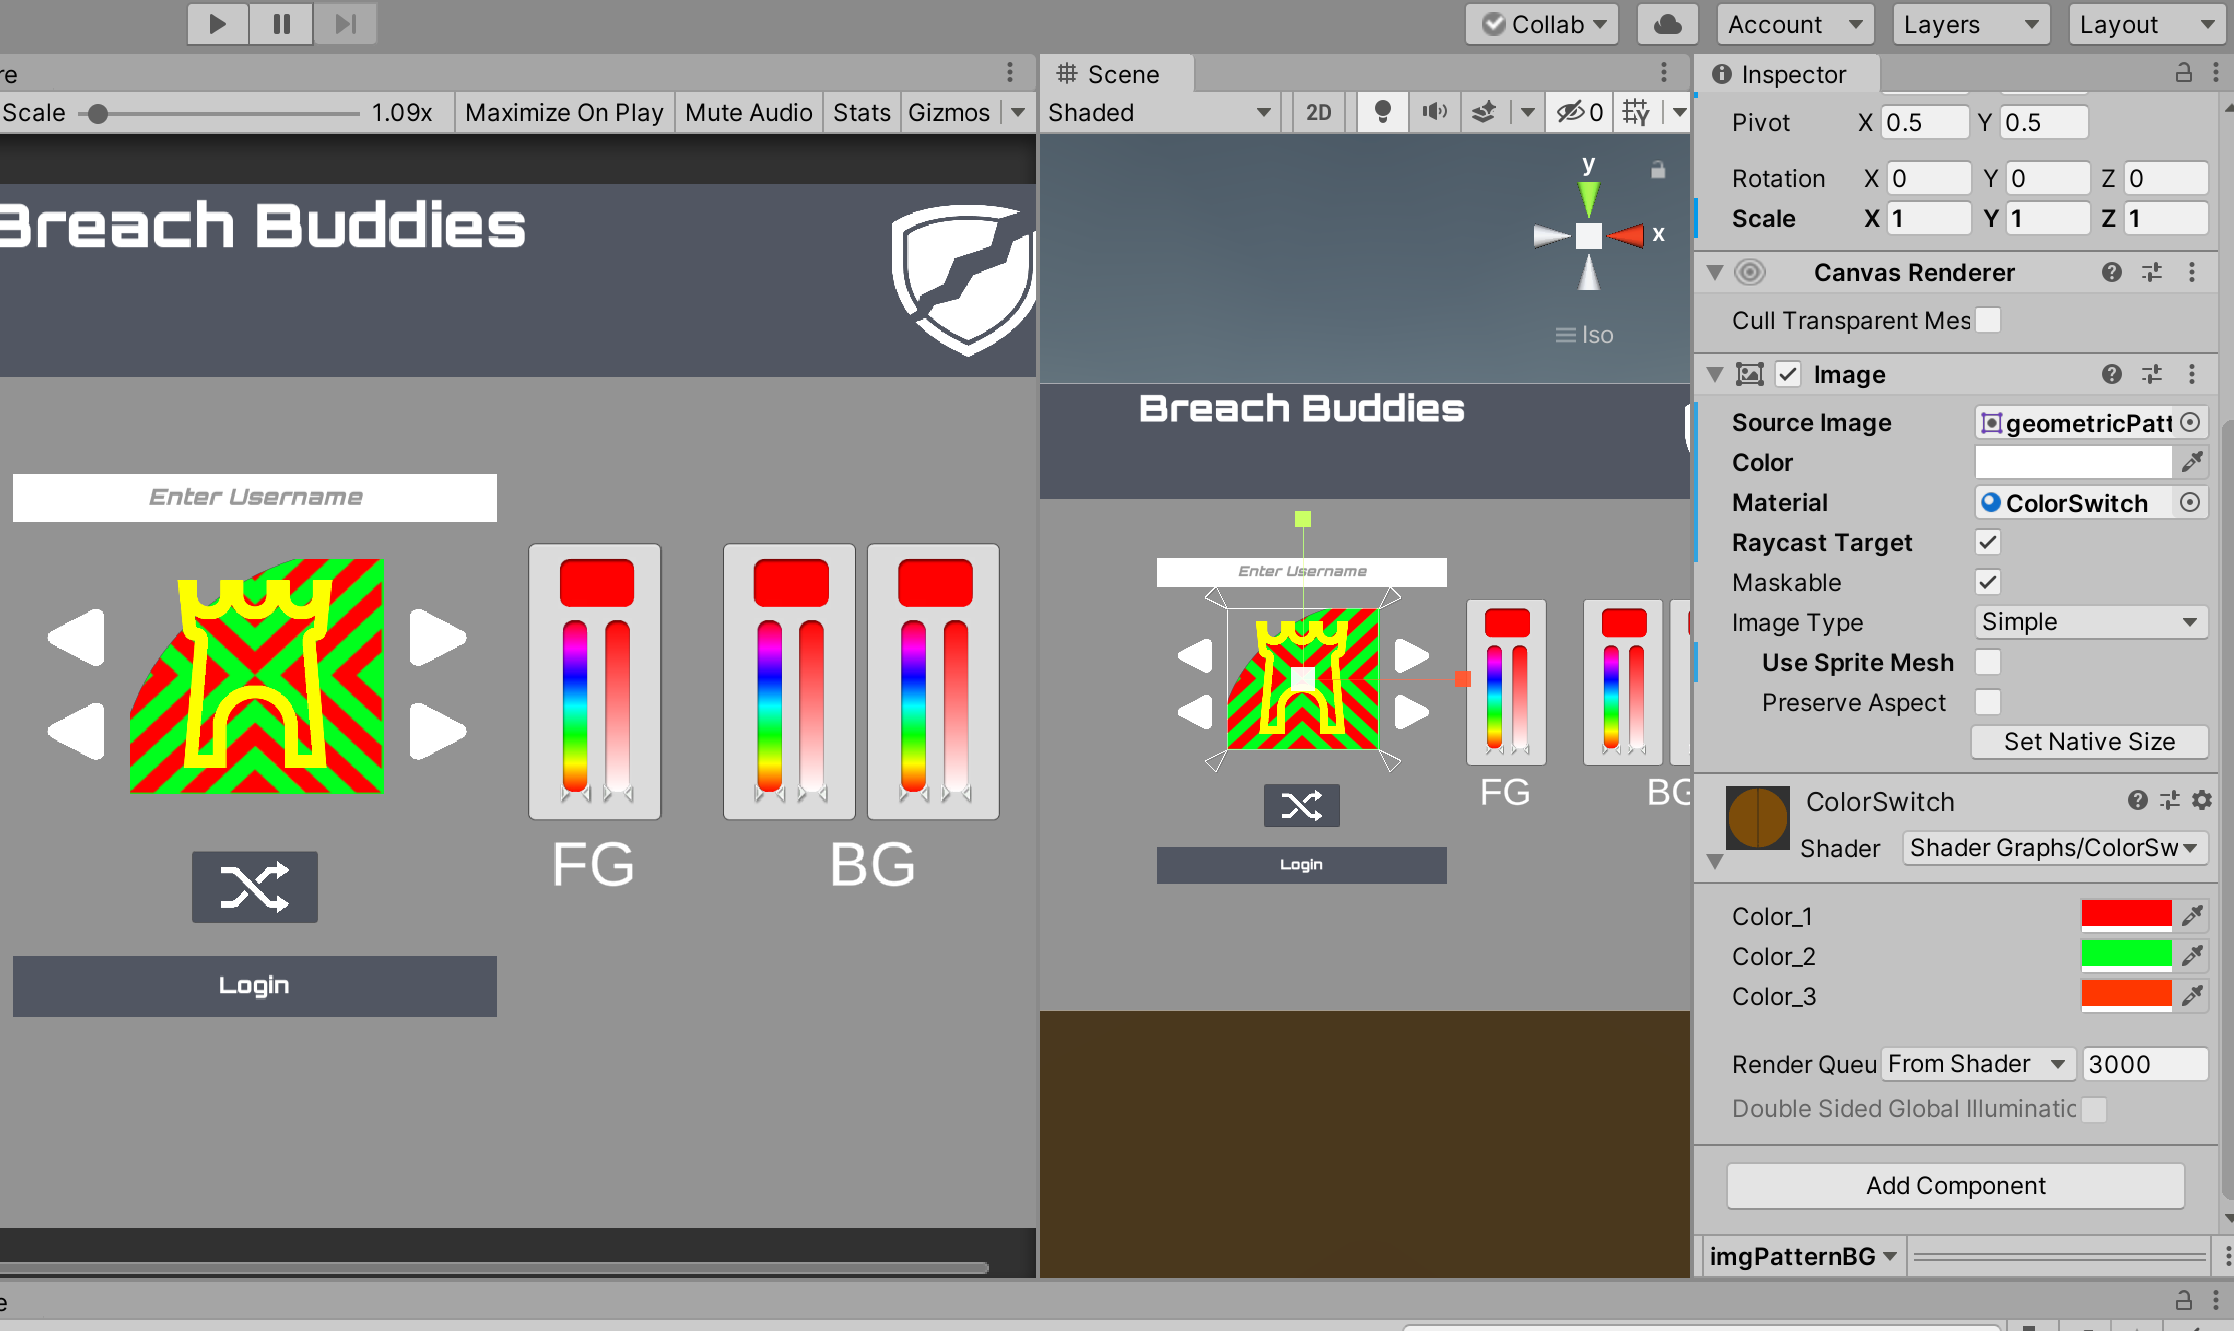Pick color with the eyedropper next to Color

(2193, 461)
